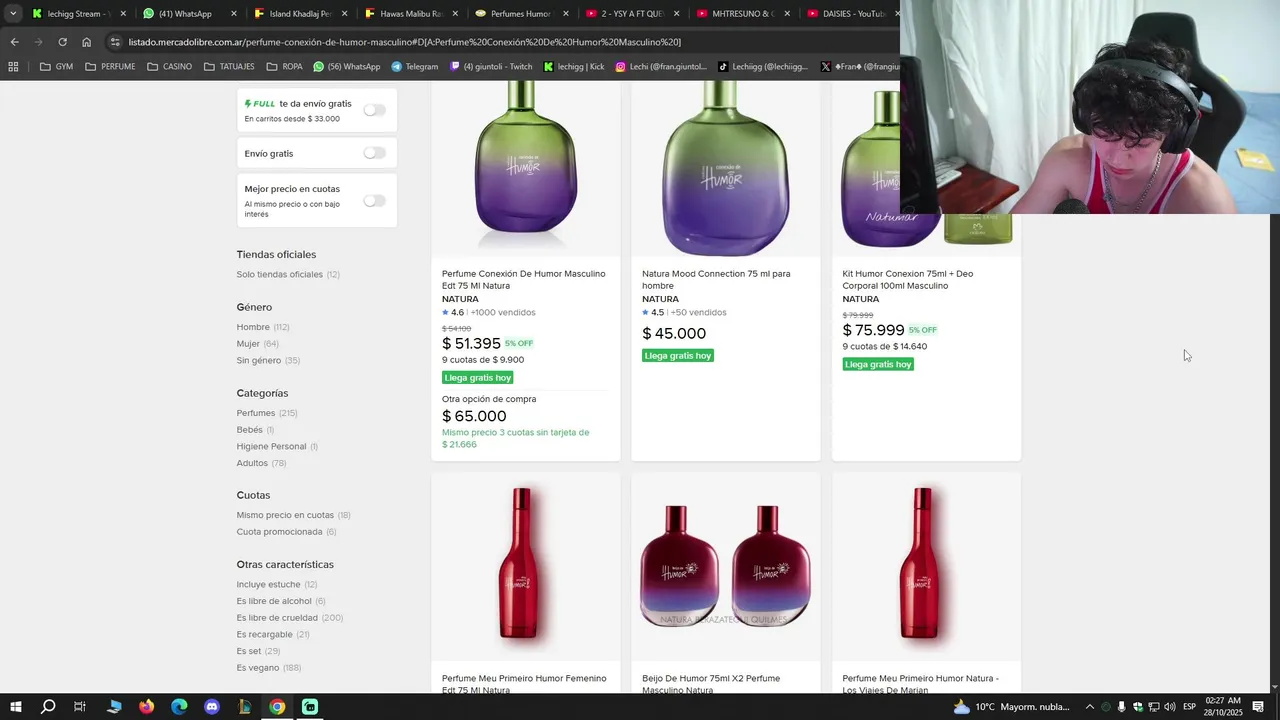Open the lechigg | Kick bookmark
1280x720 pixels.
coord(574,67)
